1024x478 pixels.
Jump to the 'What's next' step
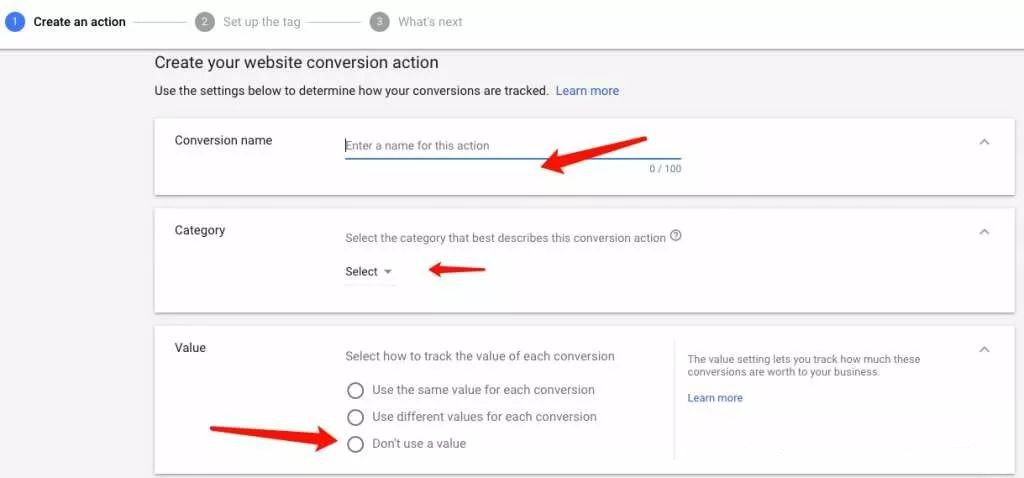pos(430,21)
